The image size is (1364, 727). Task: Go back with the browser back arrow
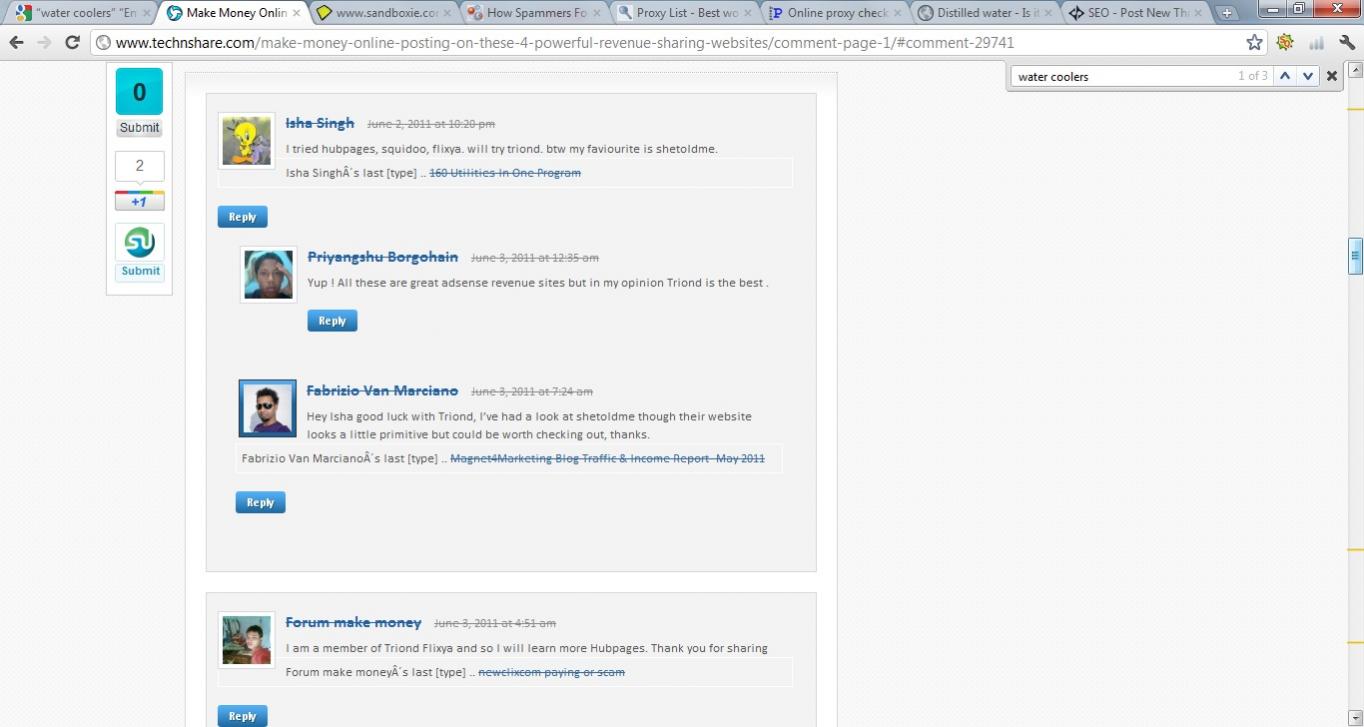pos(16,42)
